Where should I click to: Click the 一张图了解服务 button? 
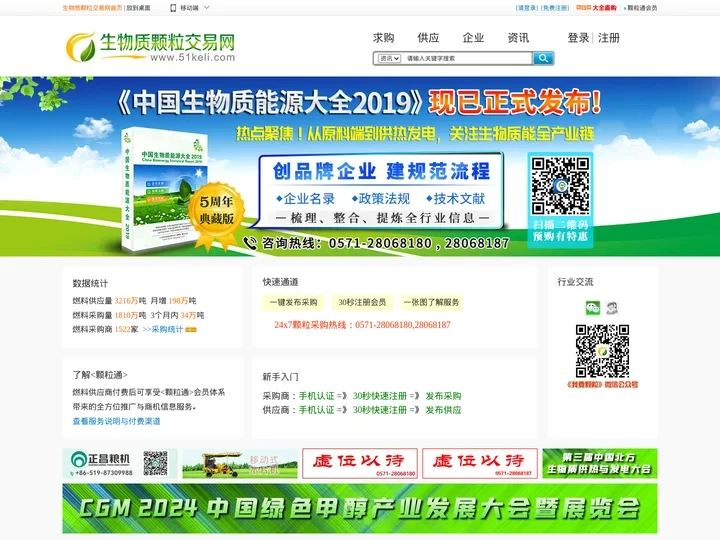[x=432, y=302]
